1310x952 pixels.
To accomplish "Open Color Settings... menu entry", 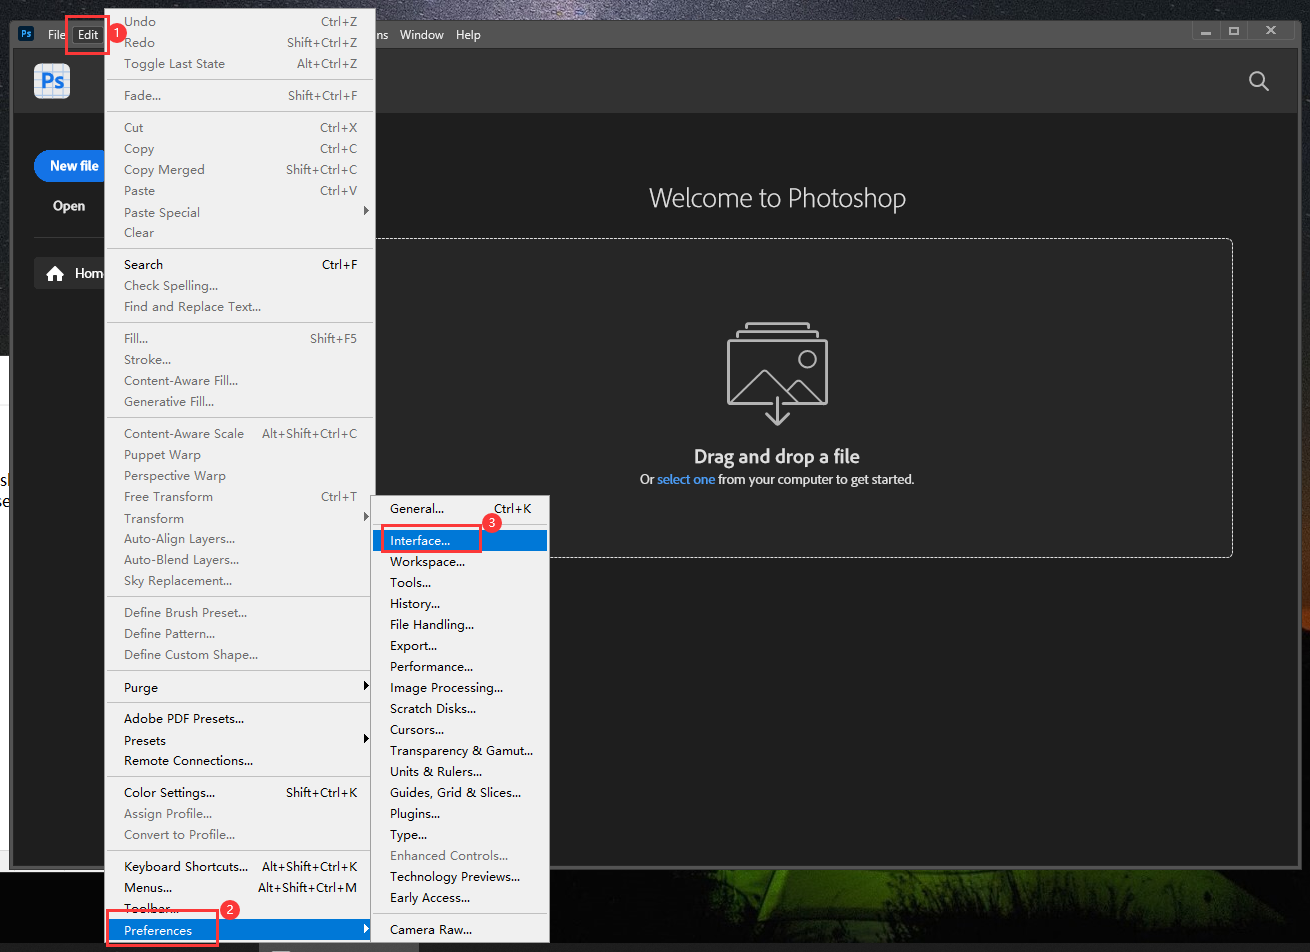I will coord(169,793).
